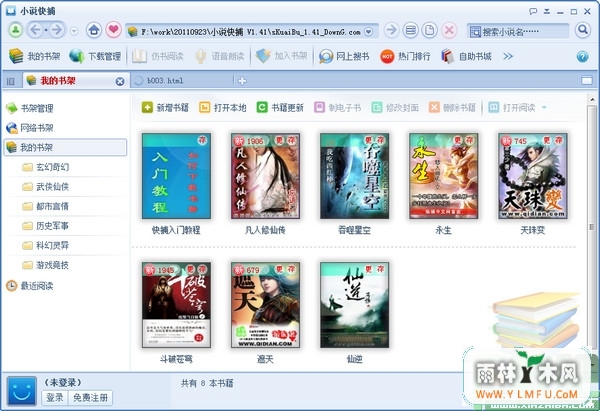
Task: Expand the 打开阅读 dropdown arrow
Action: click(544, 108)
